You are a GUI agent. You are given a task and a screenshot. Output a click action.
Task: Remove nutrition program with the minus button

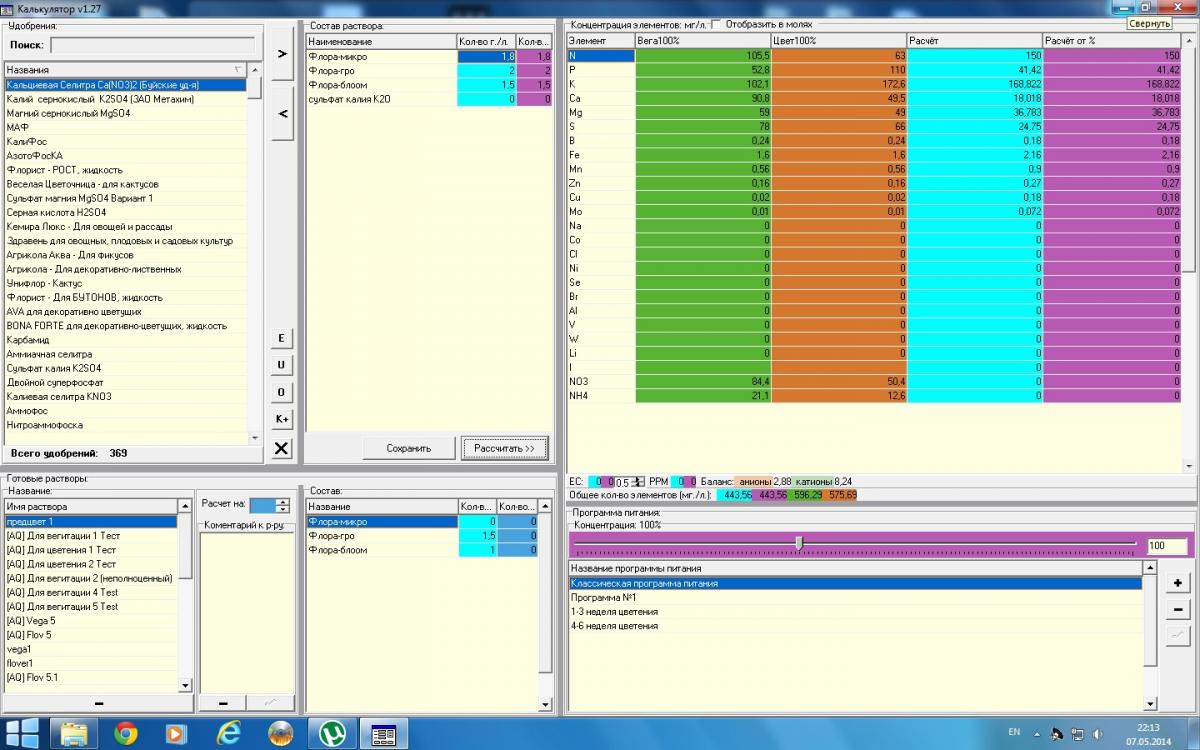click(1178, 609)
